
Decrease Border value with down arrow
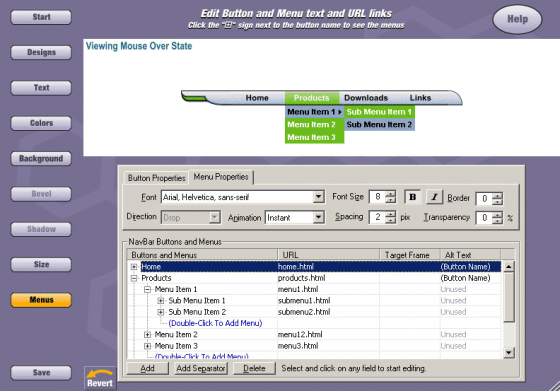coord(498,202)
